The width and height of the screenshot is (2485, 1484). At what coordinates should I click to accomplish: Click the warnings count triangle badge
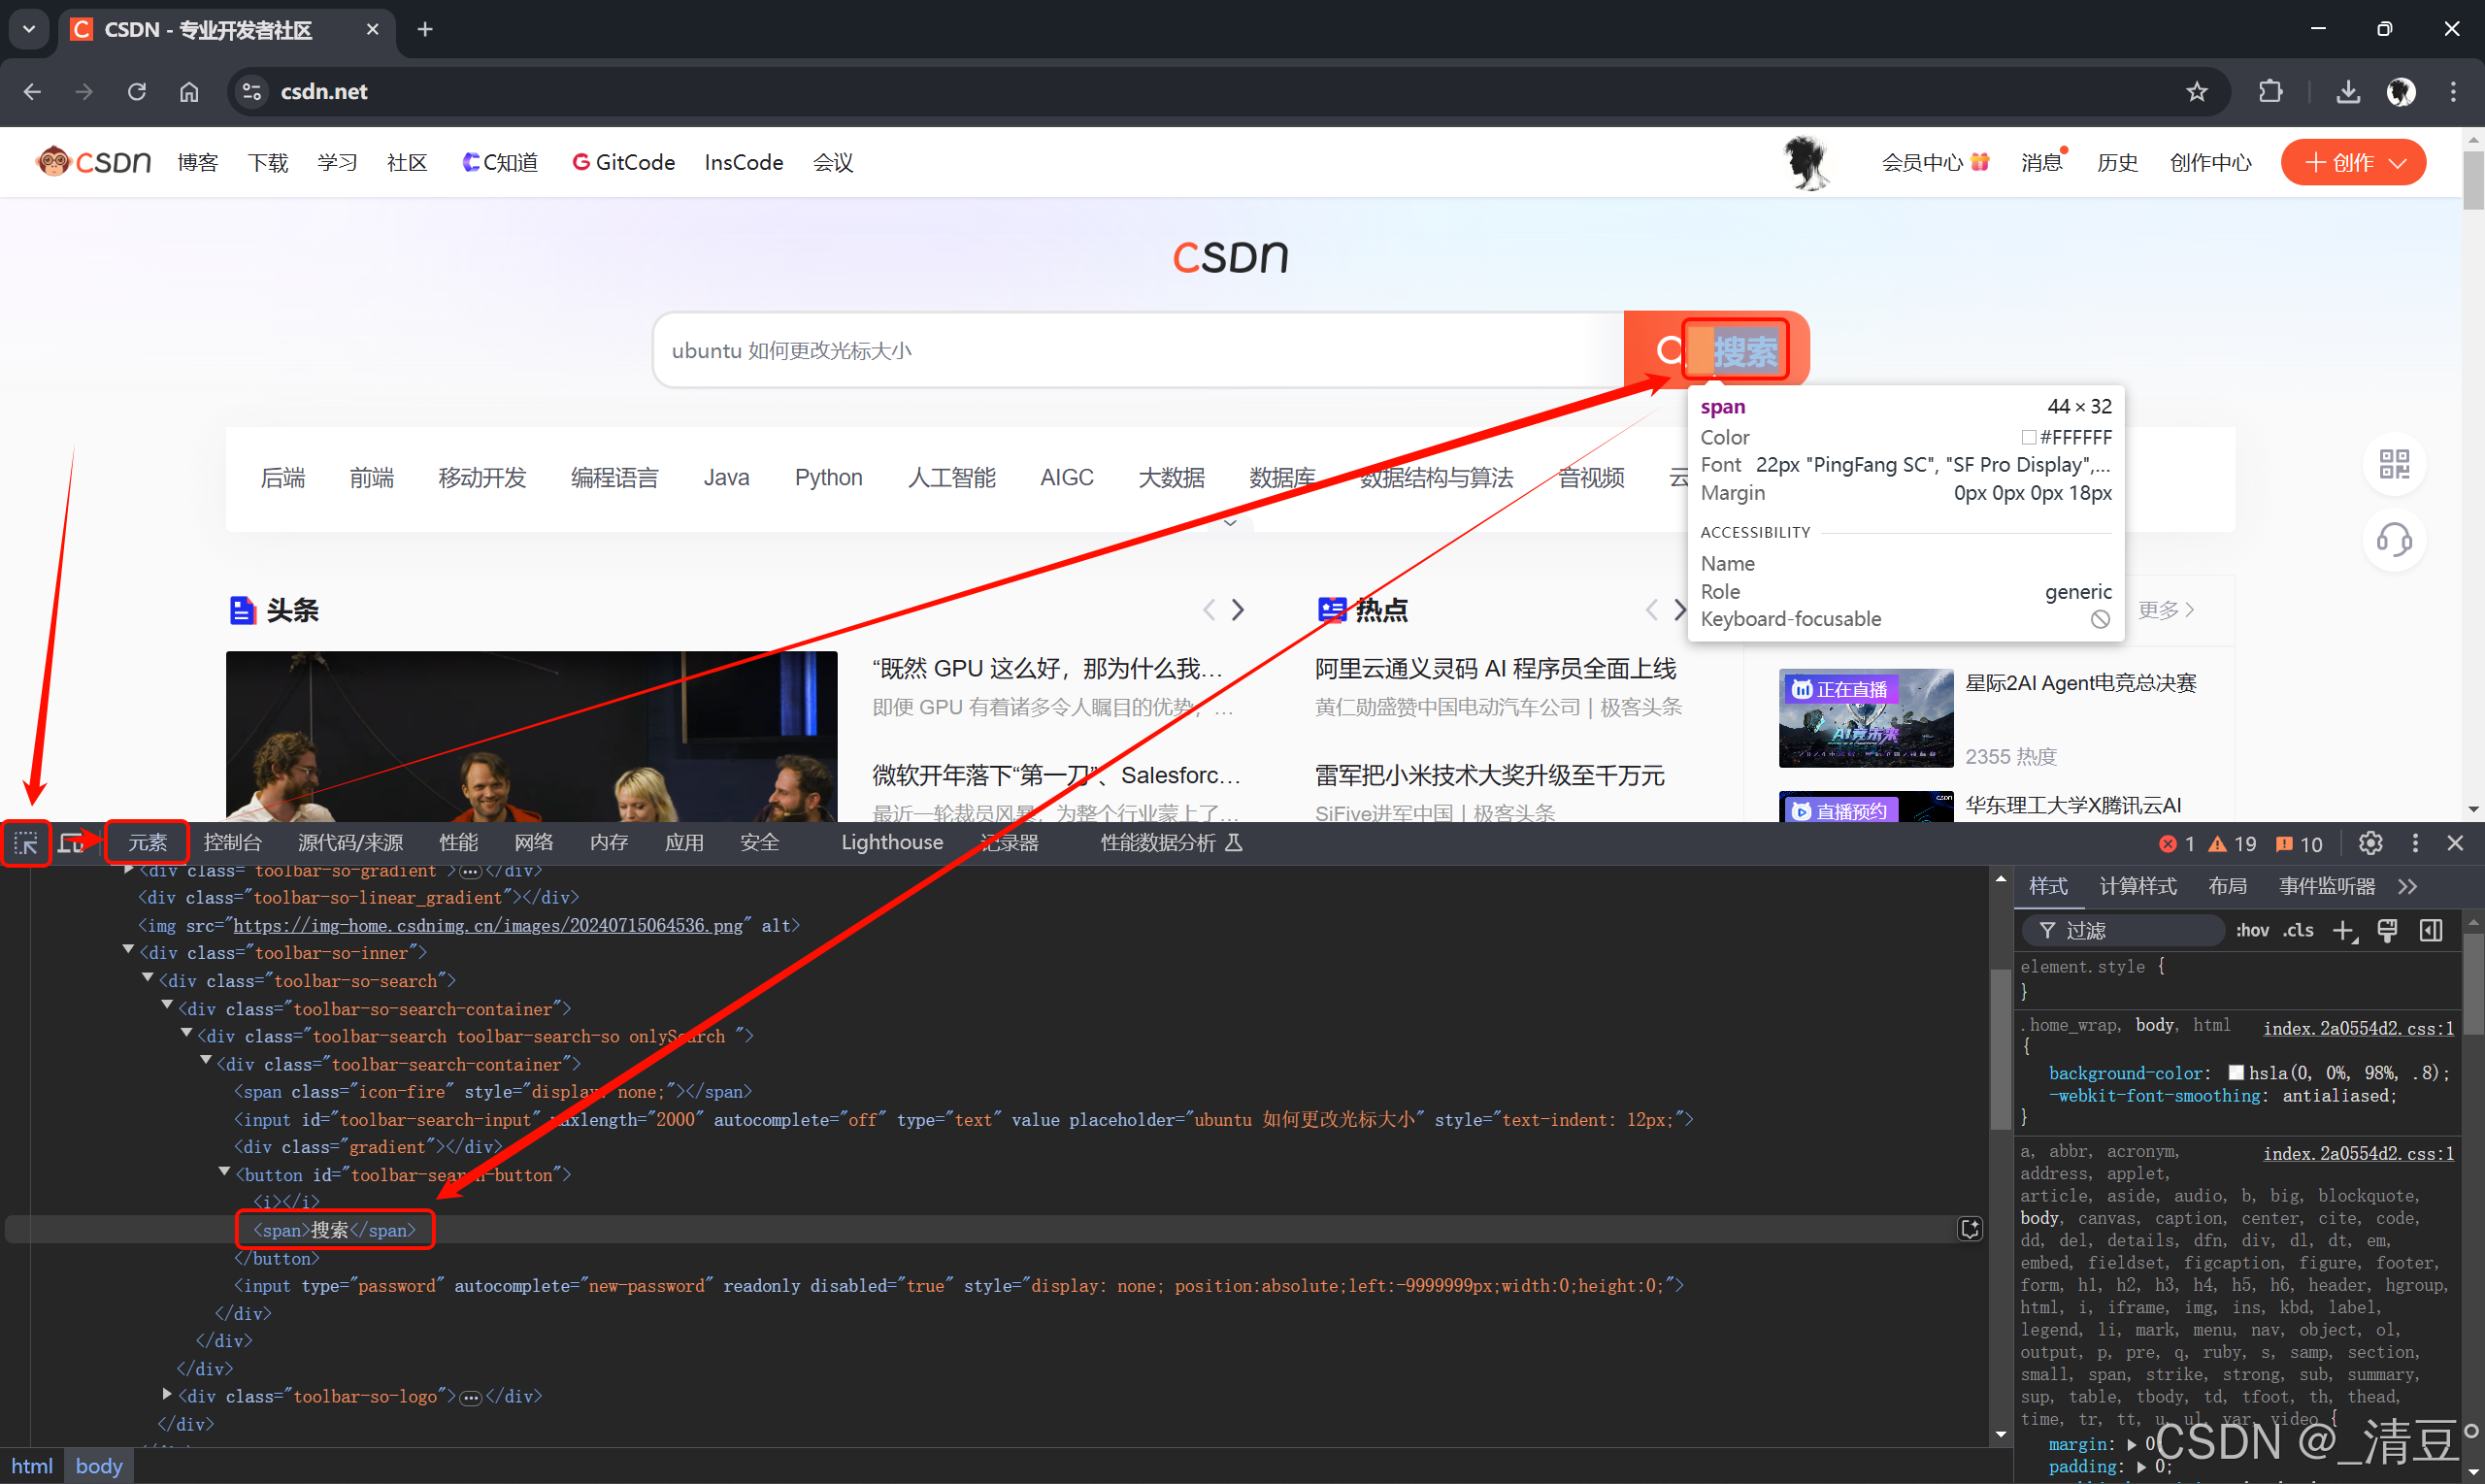point(2232,844)
